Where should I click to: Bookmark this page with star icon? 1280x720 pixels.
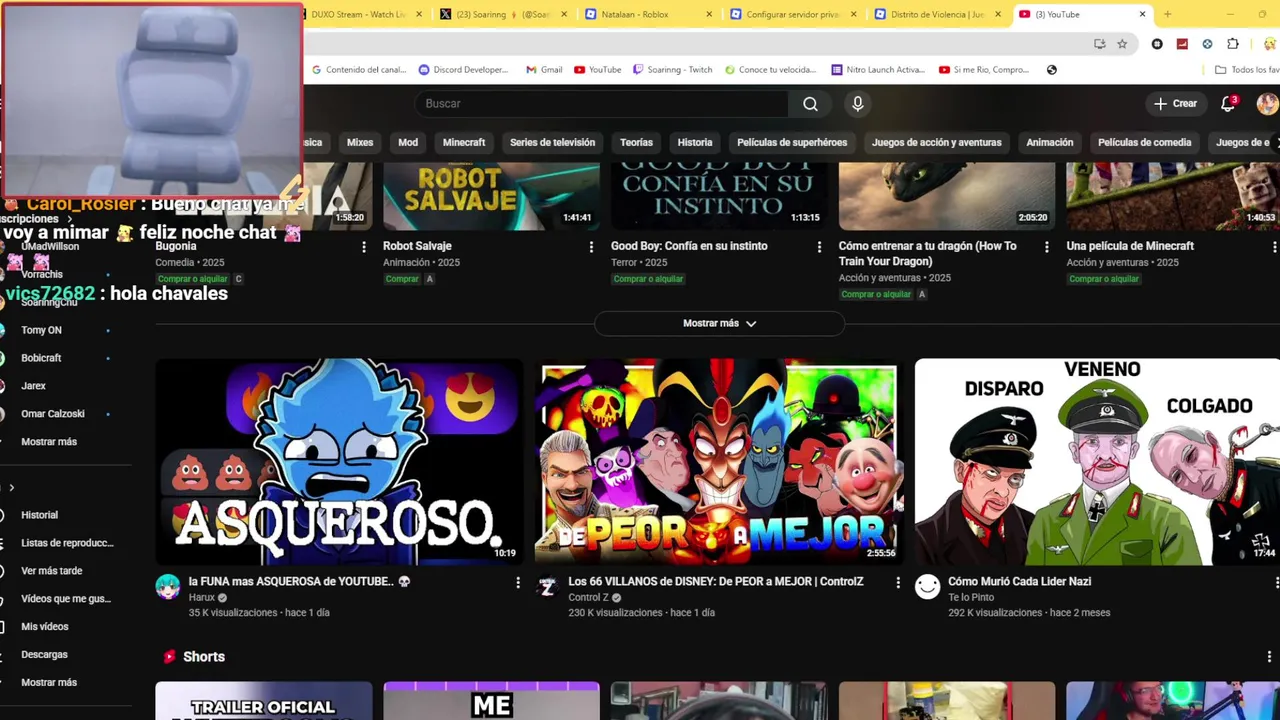(1122, 44)
